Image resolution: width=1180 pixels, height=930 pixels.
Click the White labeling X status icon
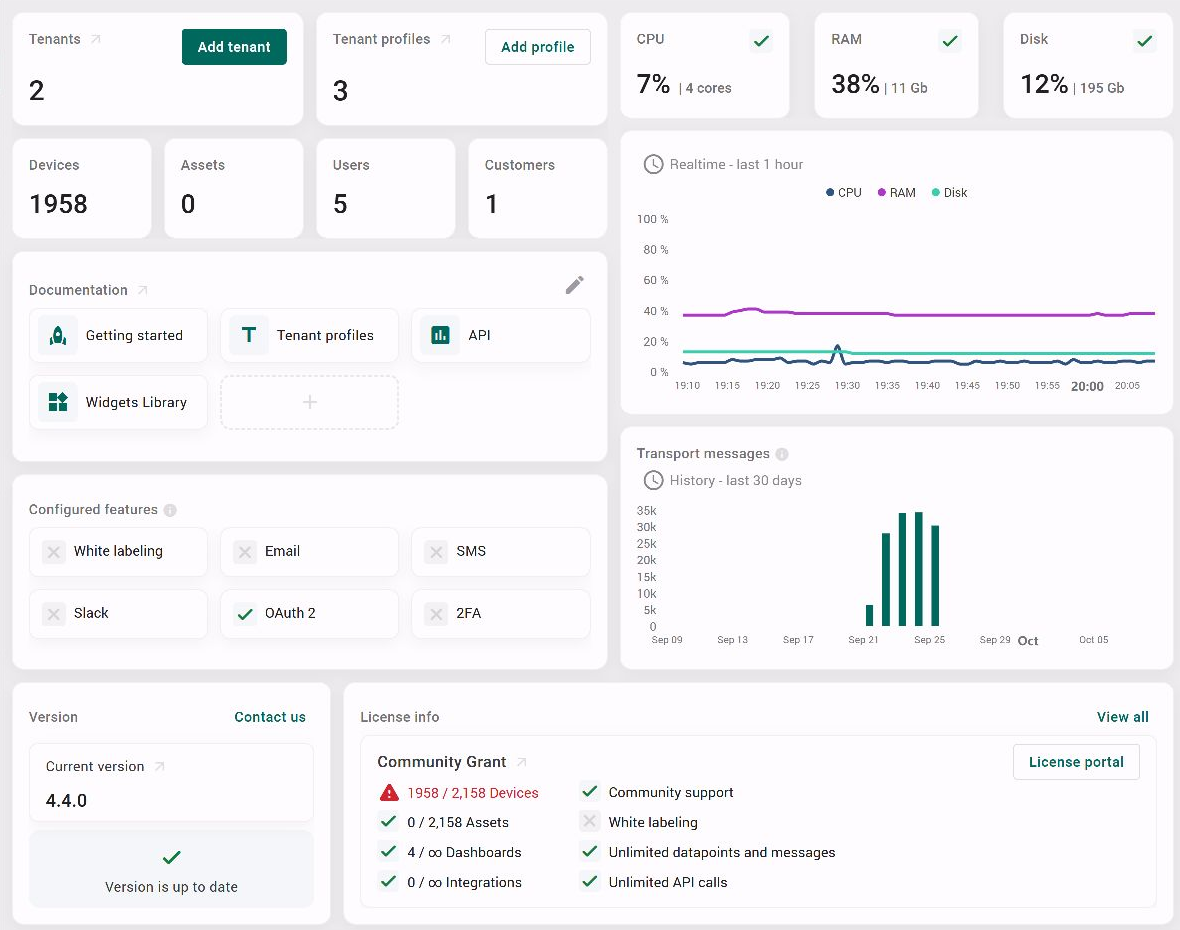click(x=53, y=552)
